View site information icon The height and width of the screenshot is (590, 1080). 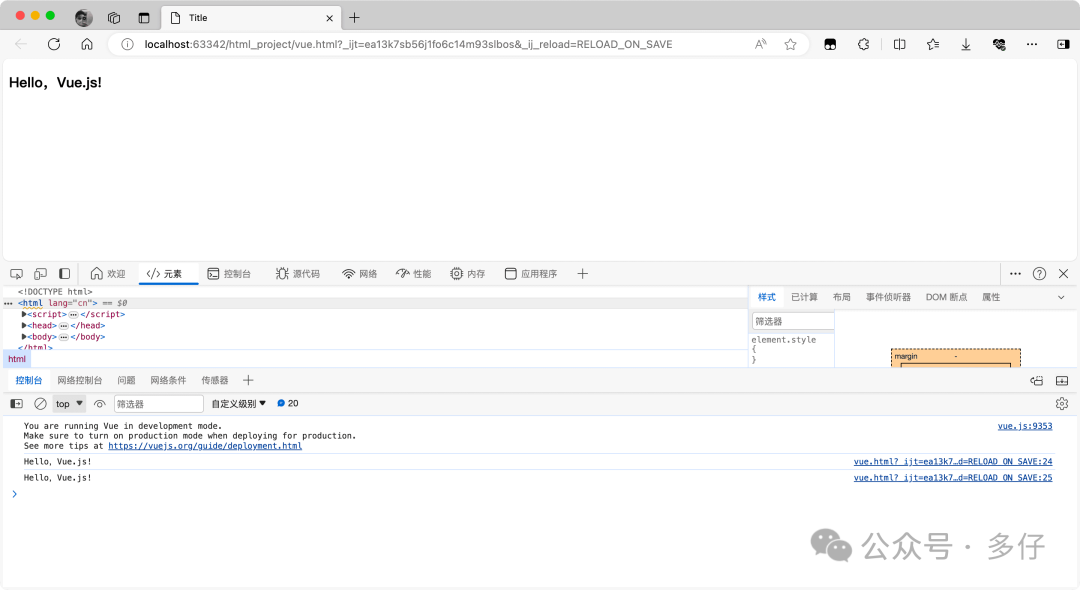pos(127,44)
